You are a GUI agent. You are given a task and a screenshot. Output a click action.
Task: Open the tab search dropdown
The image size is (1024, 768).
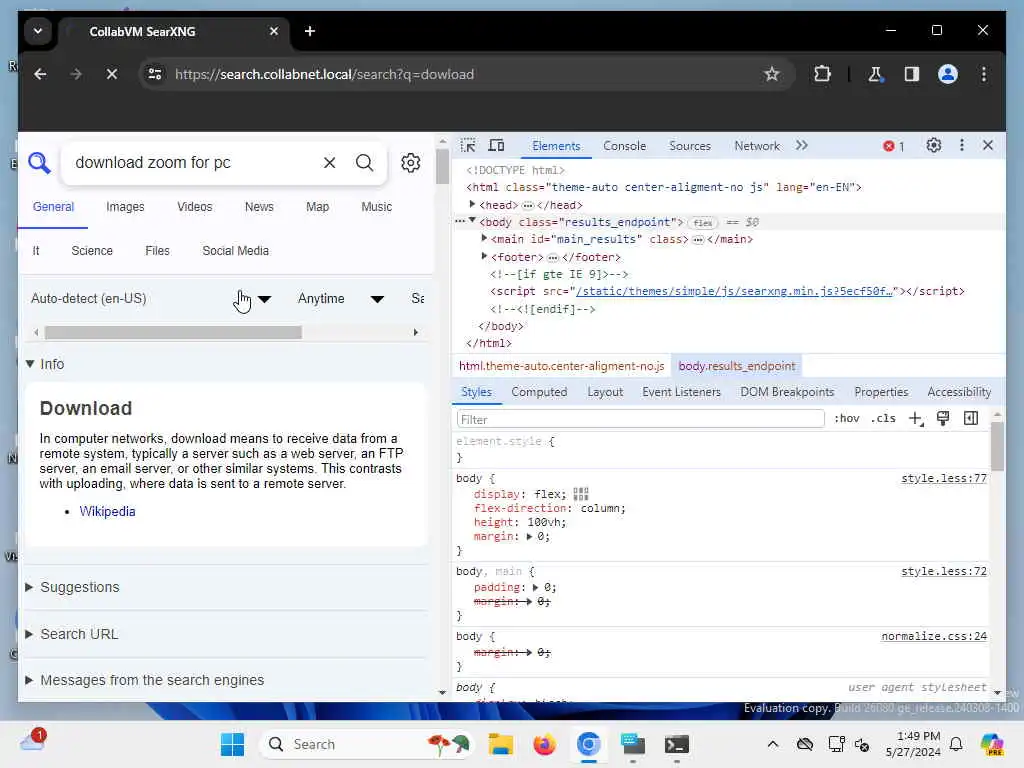click(38, 31)
